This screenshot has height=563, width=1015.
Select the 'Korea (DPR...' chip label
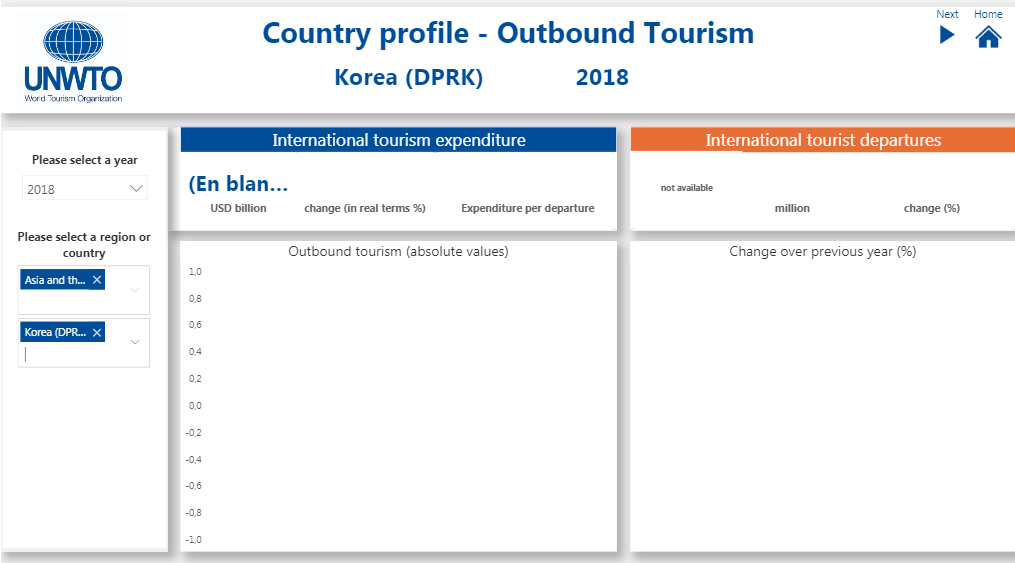coord(55,333)
